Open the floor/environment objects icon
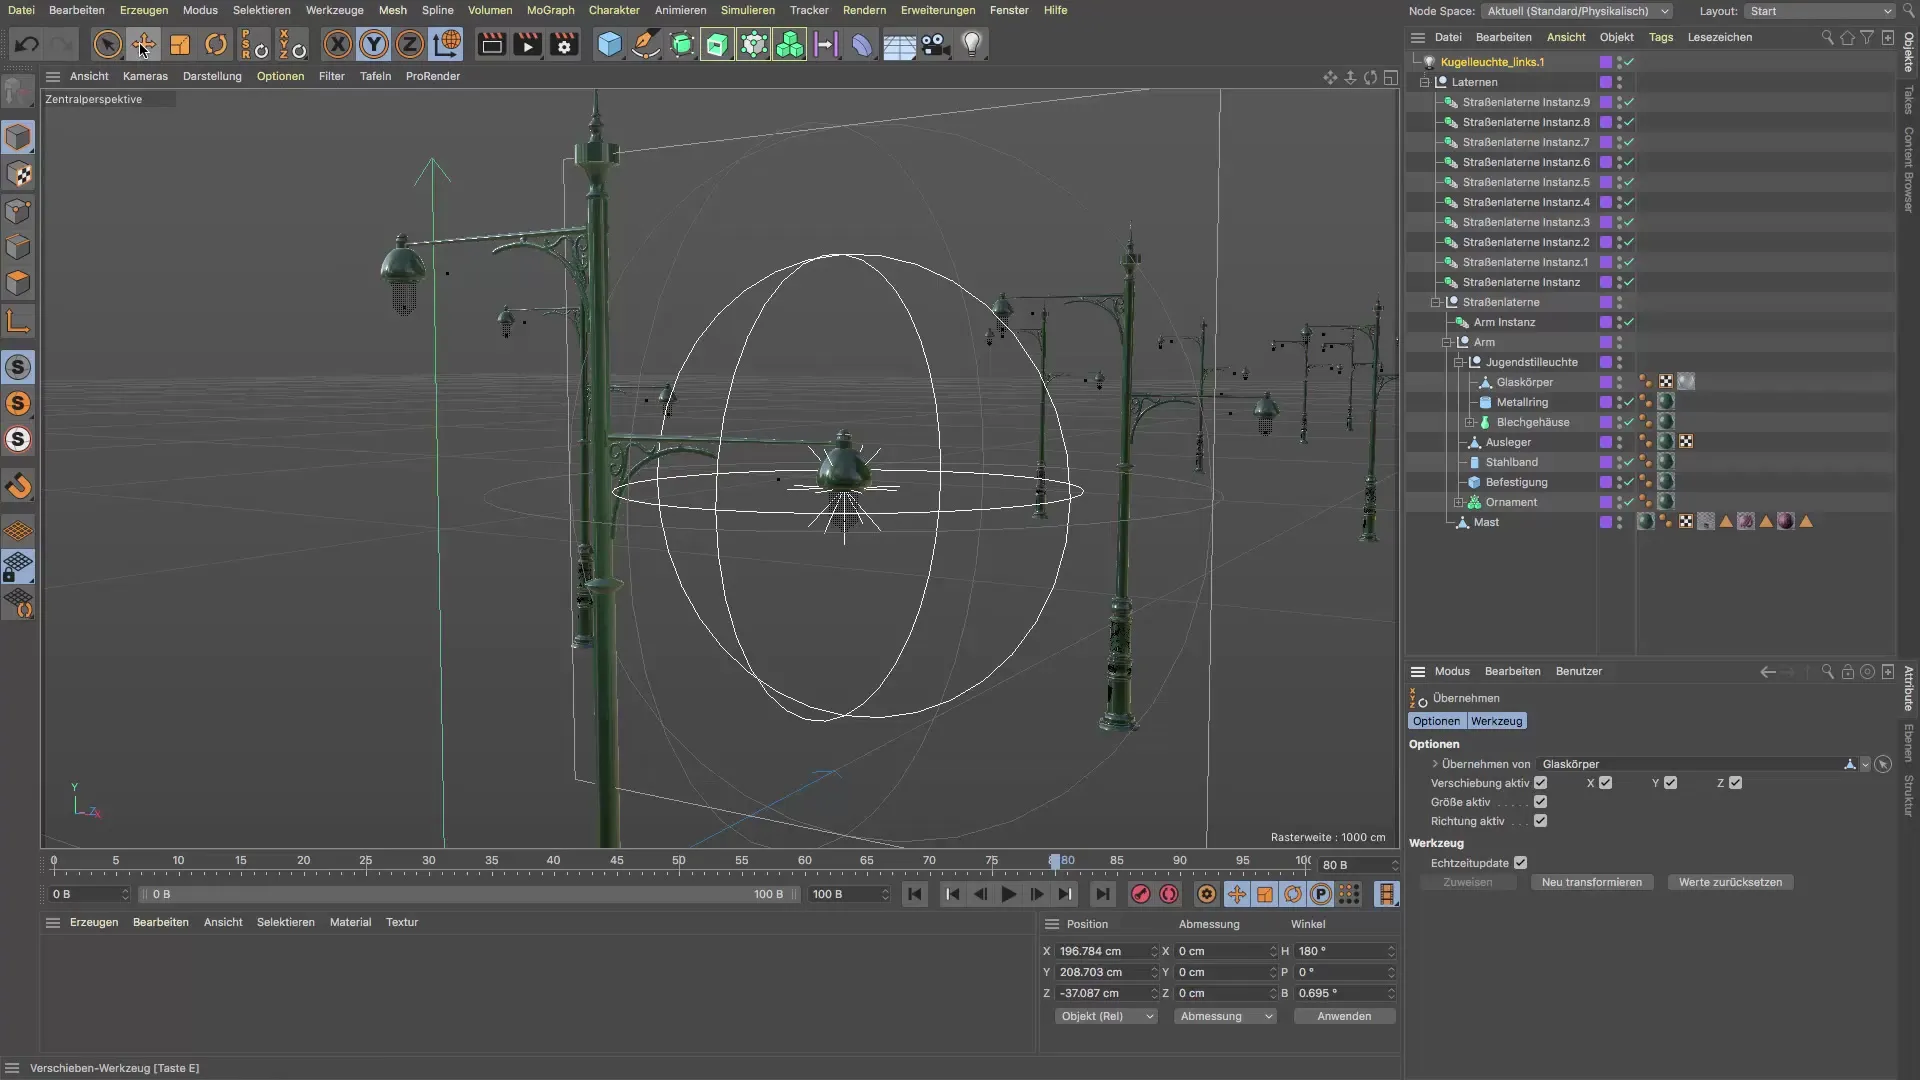Image resolution: width=1920 pixels, height=1080 pixels. [x=899, y=44]
